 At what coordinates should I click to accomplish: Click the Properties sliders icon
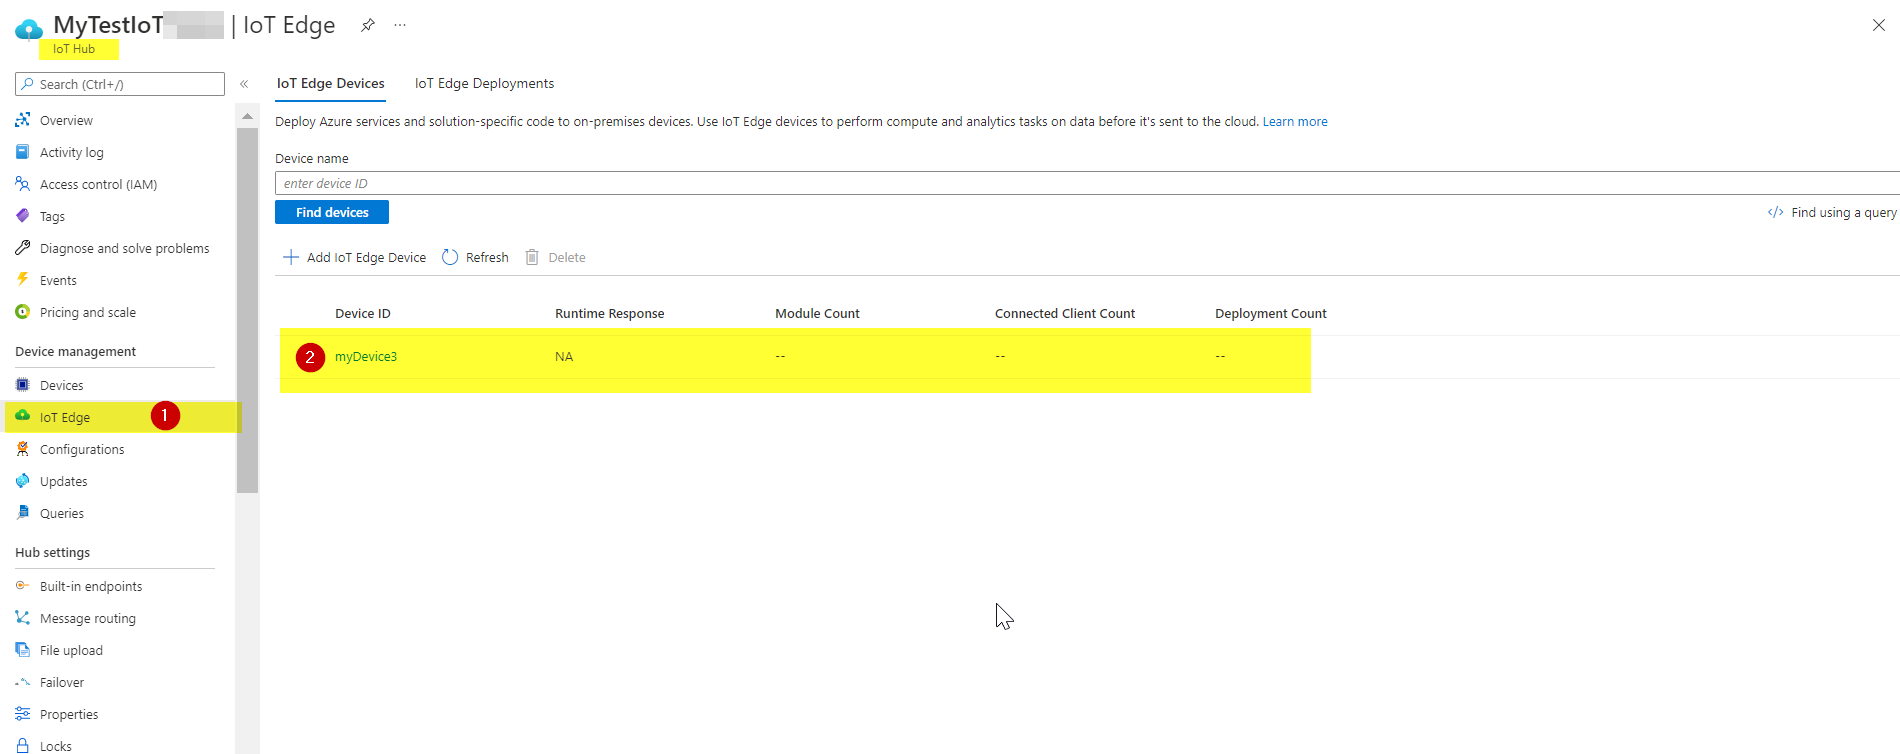click(x=23, y=714)
